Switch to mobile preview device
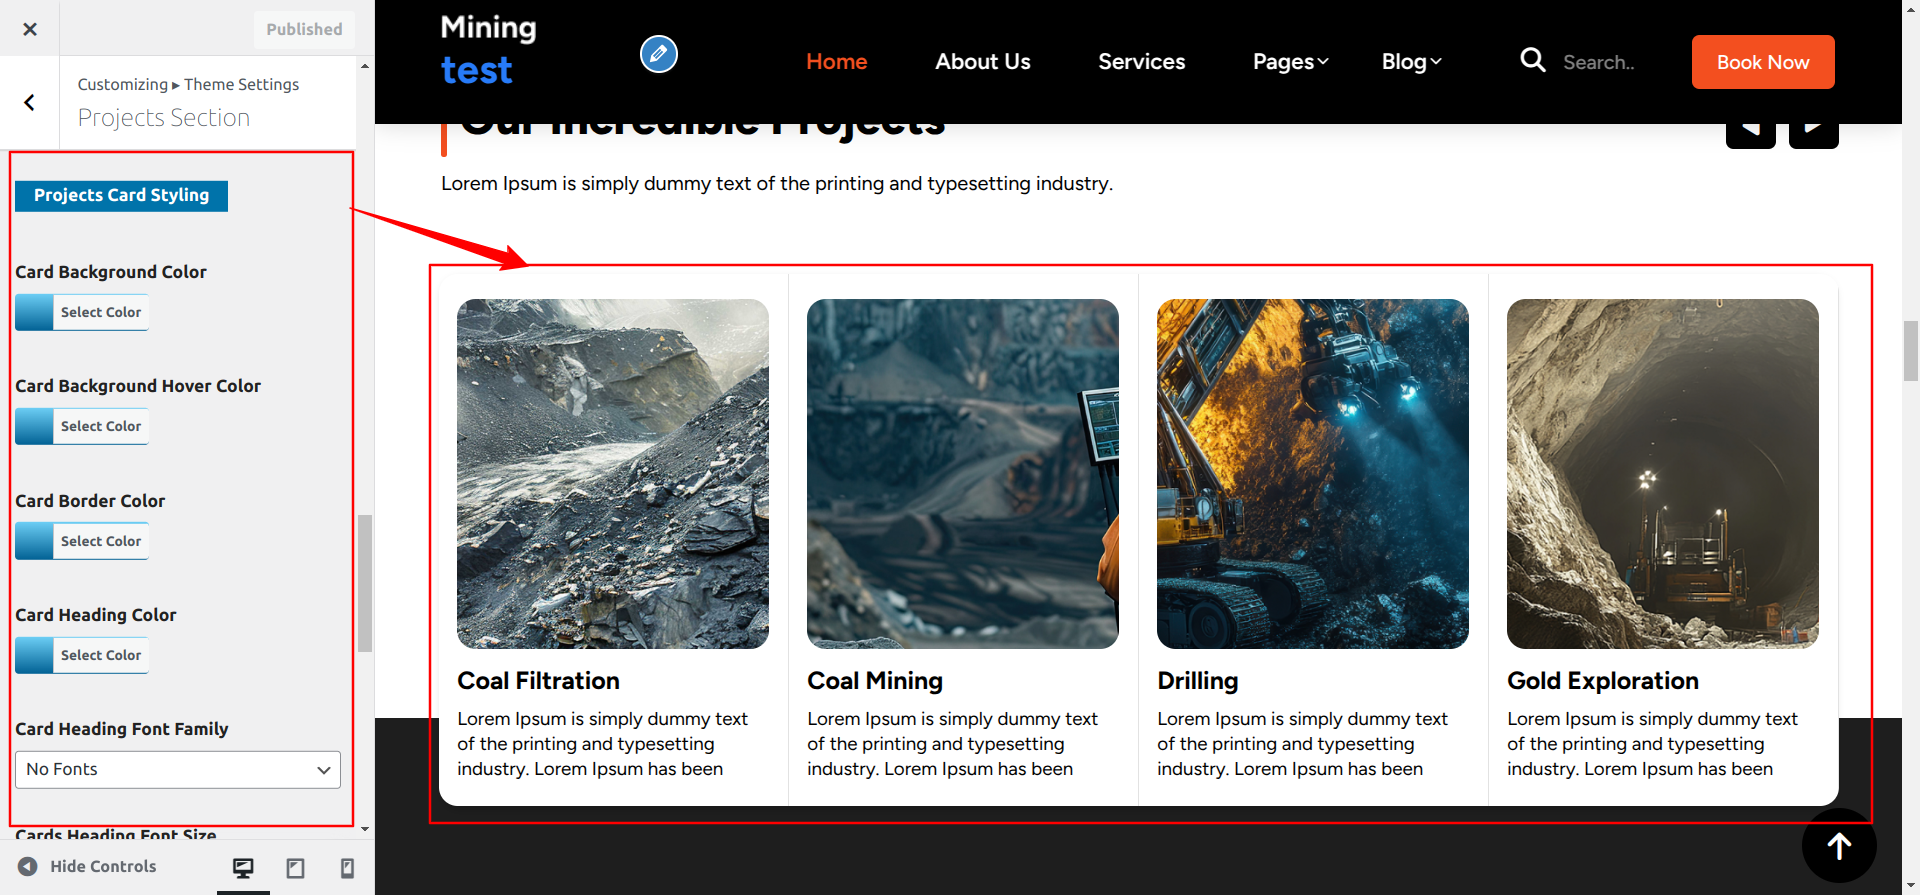This screenshot has width=1920, height=895. [347, 868]
